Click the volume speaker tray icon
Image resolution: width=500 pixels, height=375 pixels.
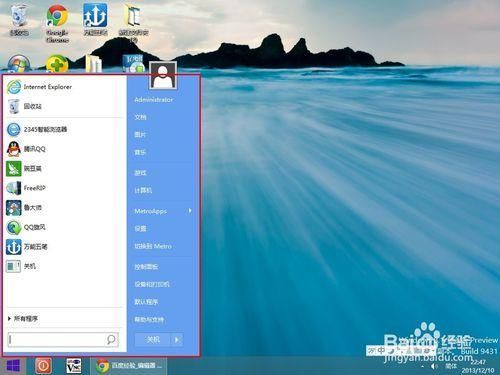click(434, 366)
